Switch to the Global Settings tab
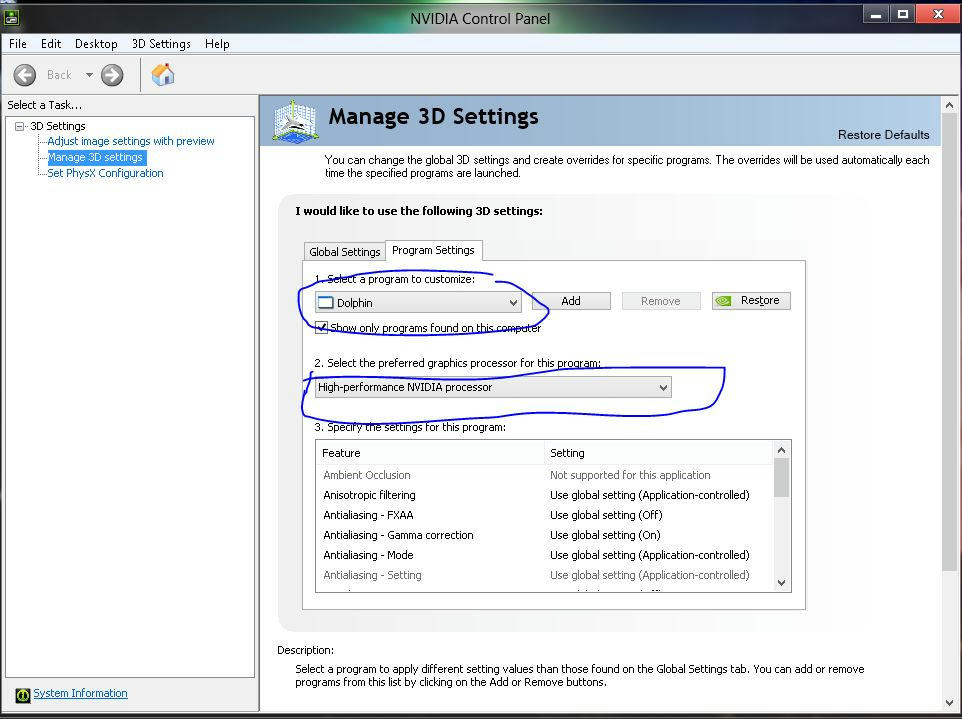 click(345, 252)
